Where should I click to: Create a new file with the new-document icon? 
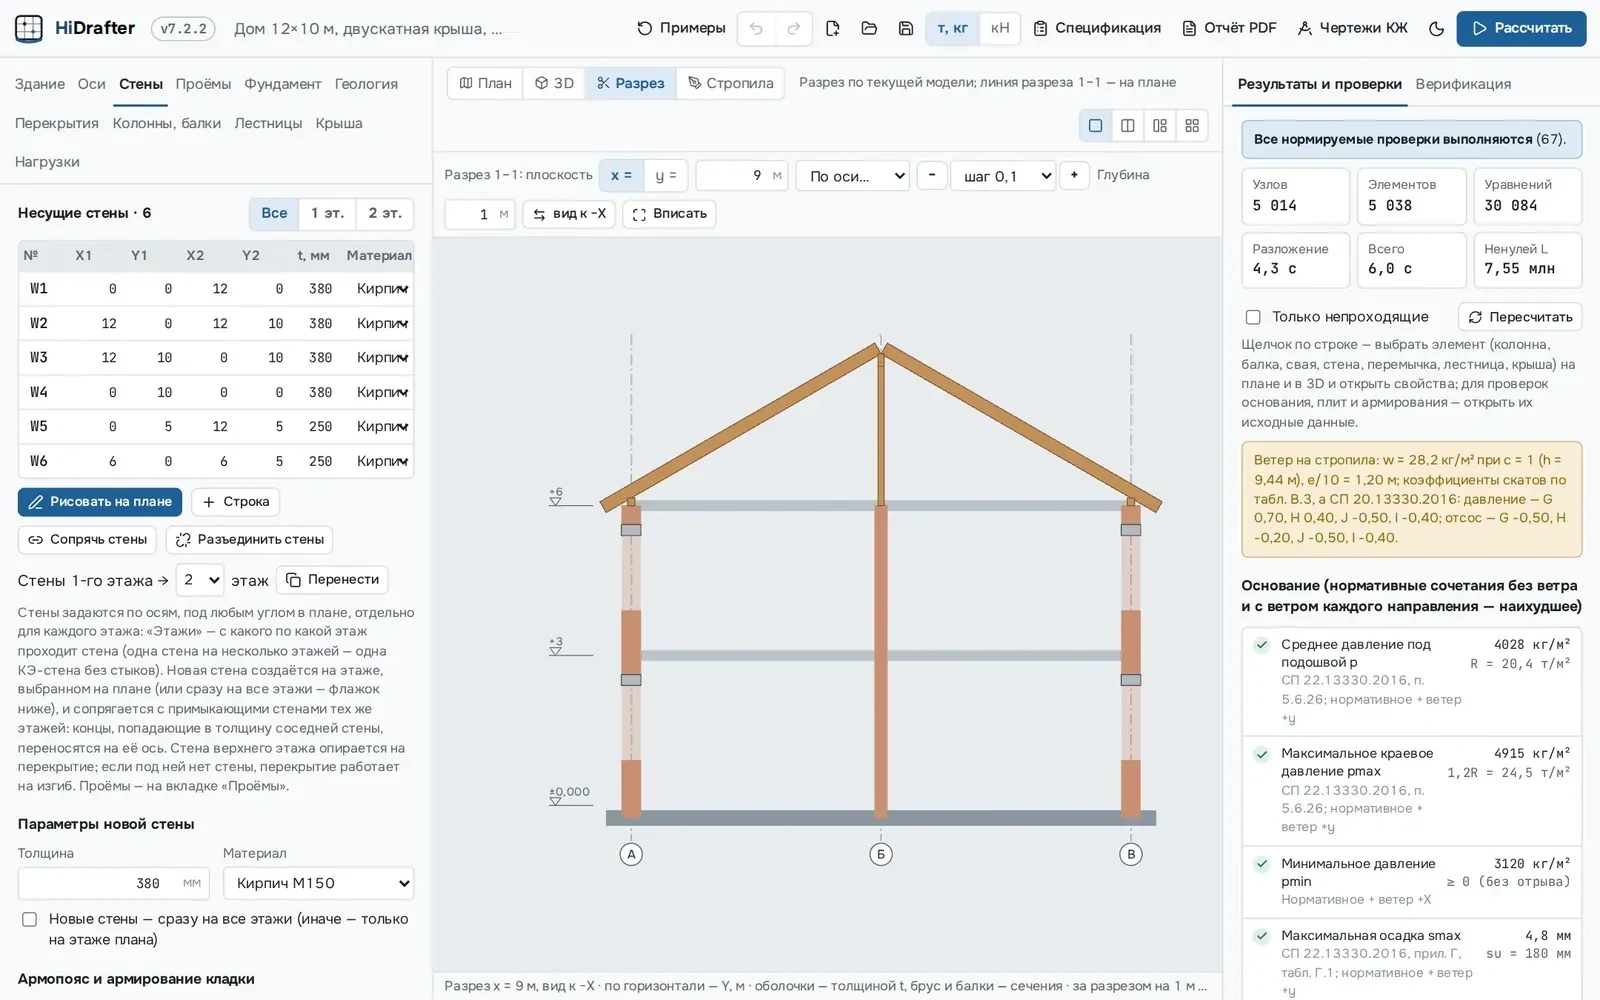pos(832,28)
